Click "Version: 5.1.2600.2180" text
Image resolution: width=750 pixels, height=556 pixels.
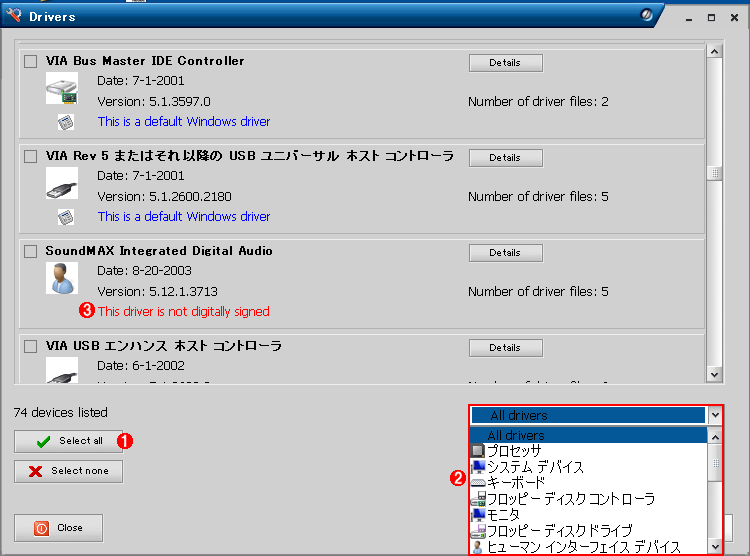pyautogui.click(x=165, y=197)
